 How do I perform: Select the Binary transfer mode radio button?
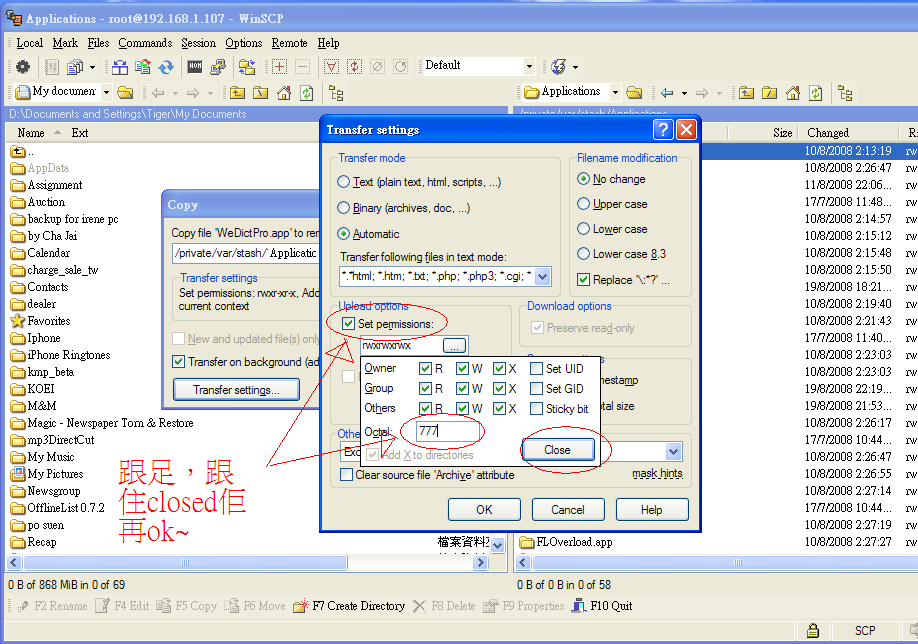click(x=344, y=208)
